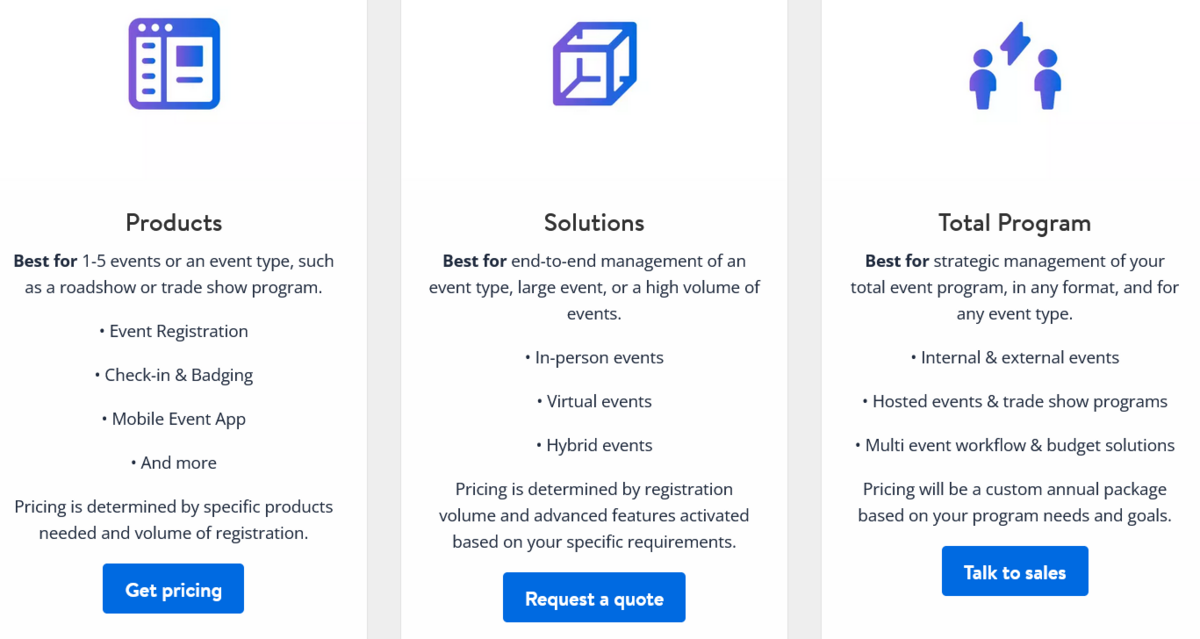
Task: Click the Event Registration bullet item
Action: (x=174, y=331)
